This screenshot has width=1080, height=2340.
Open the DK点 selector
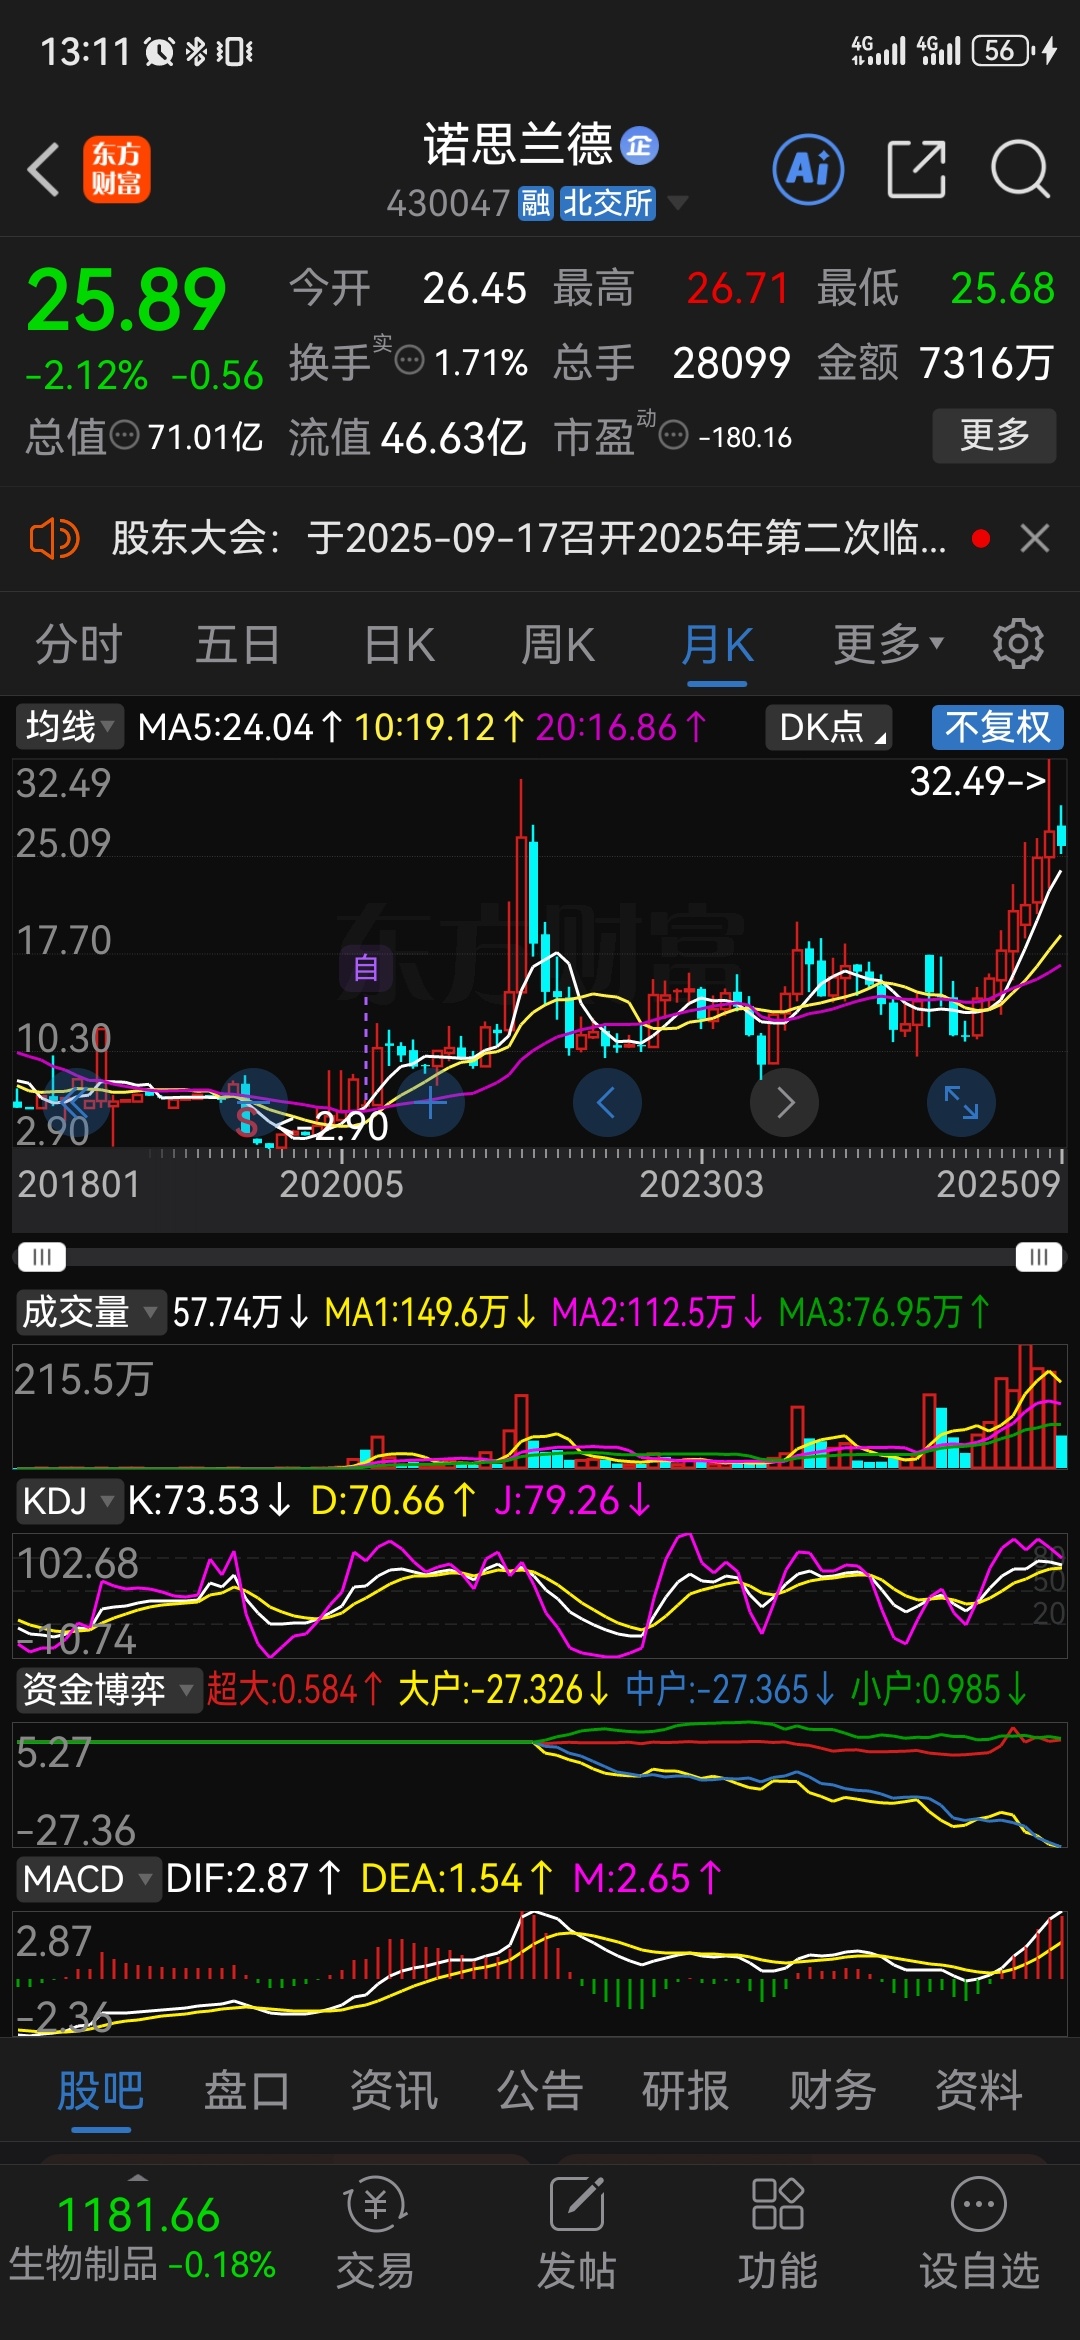click(828, 727)
